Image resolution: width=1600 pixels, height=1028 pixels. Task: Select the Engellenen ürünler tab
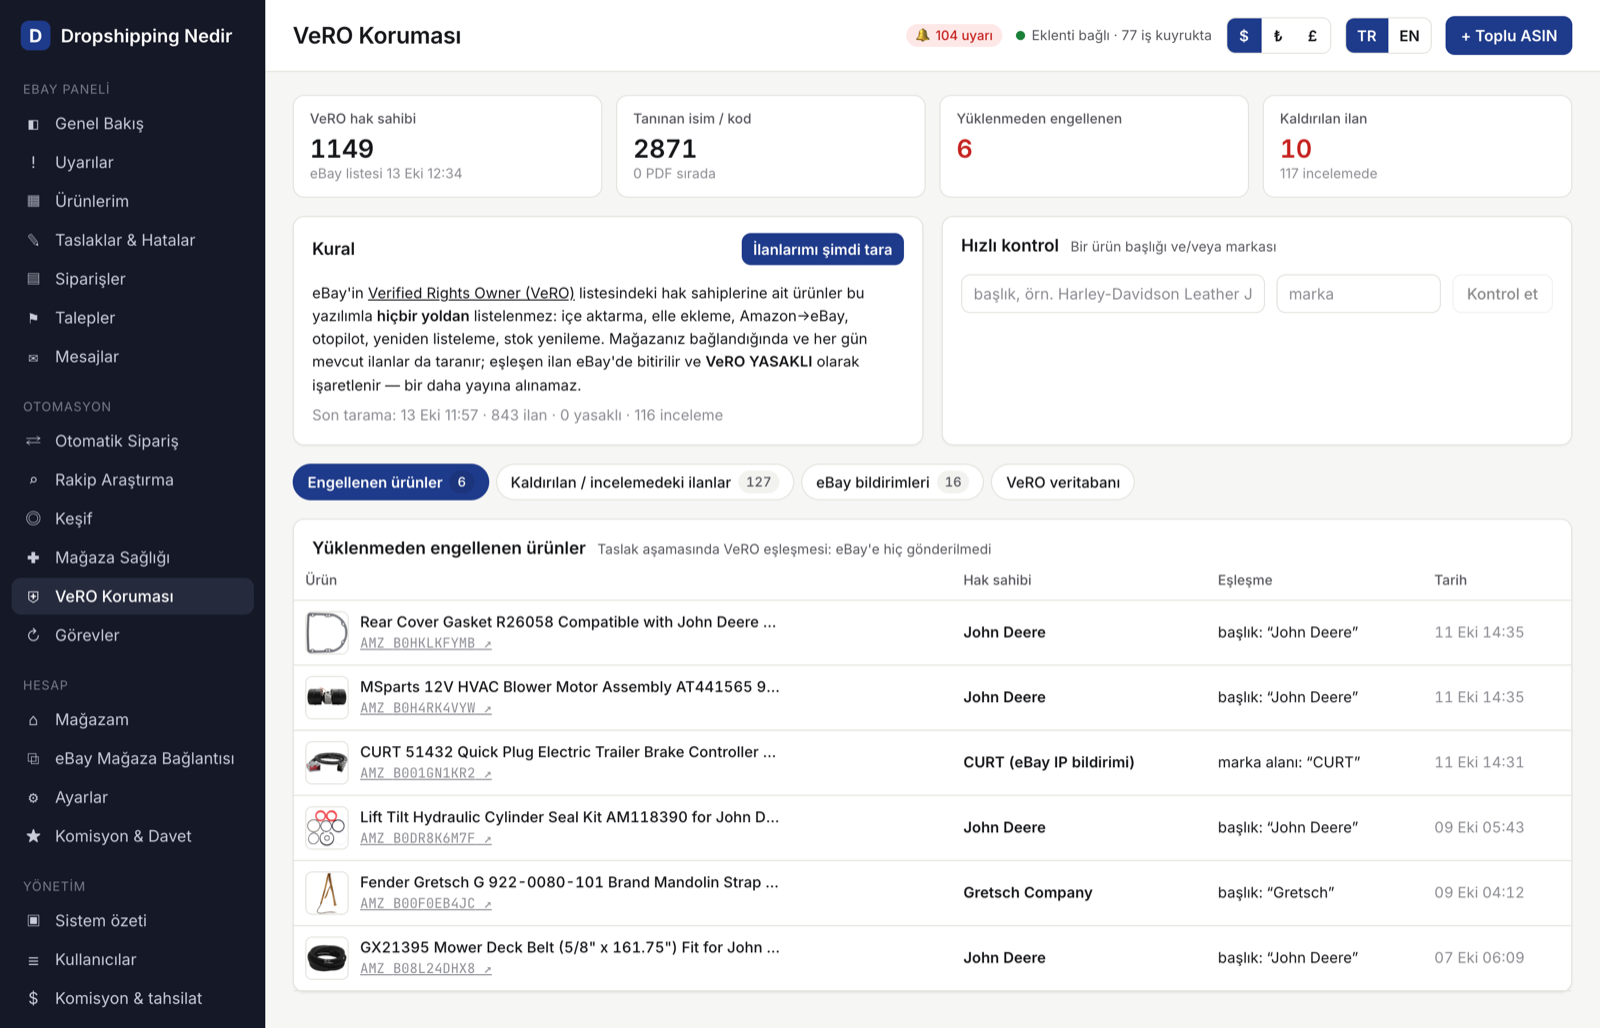[x=390, y=482]
